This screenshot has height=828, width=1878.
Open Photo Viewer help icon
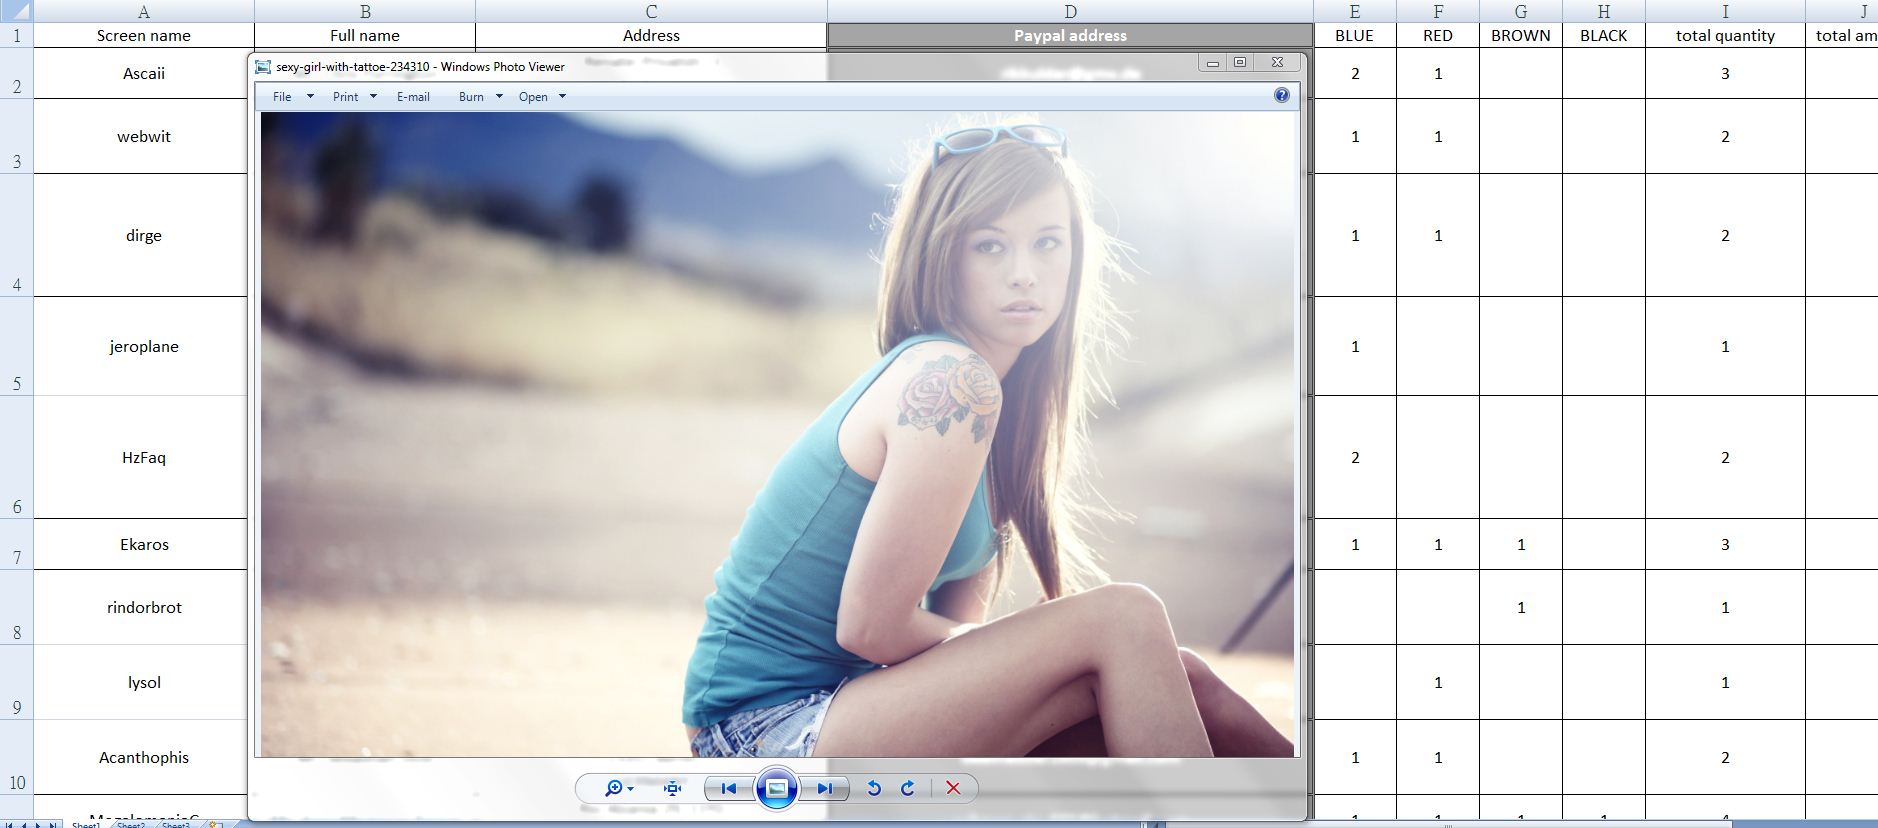[x=1281, y=96]
